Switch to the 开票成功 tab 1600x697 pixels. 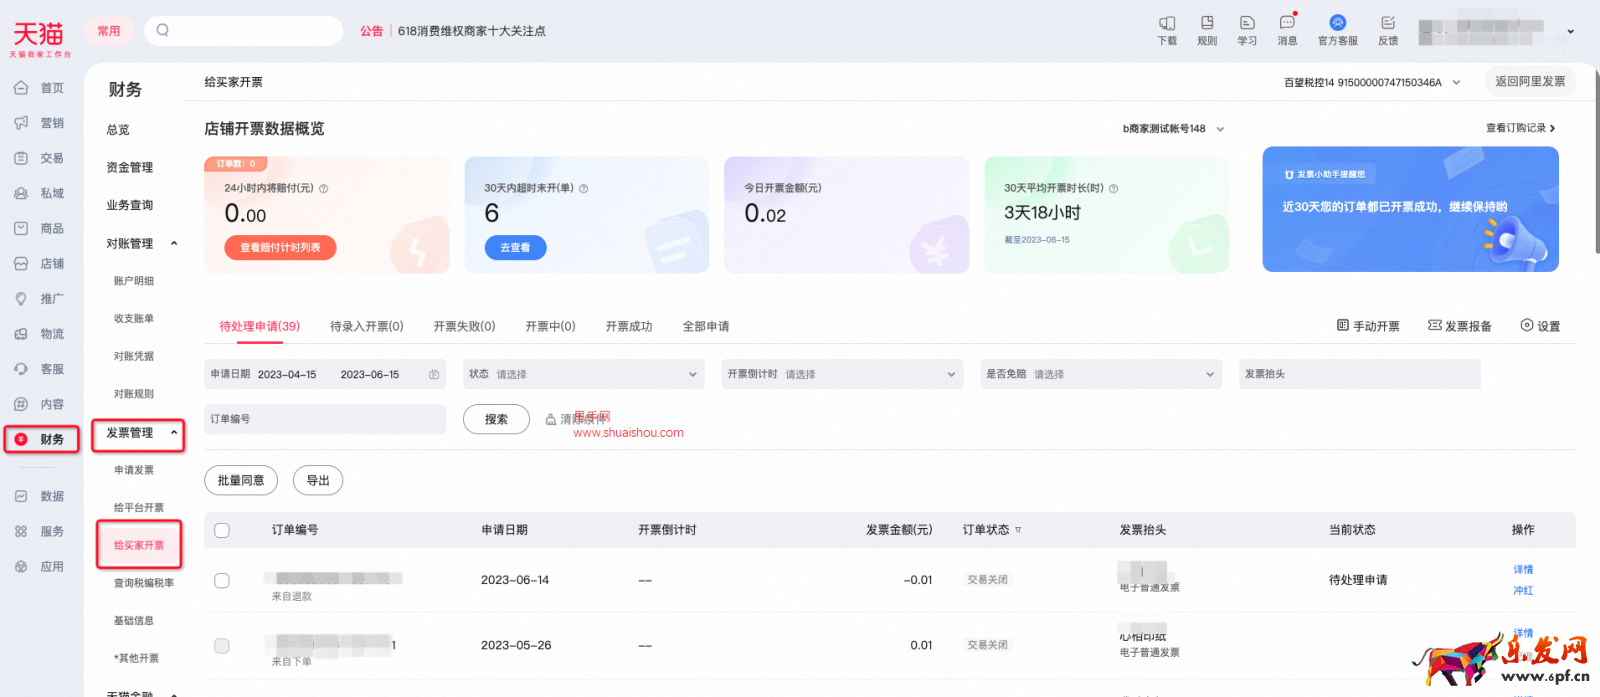pyautogui.click(x=629, y=327)
